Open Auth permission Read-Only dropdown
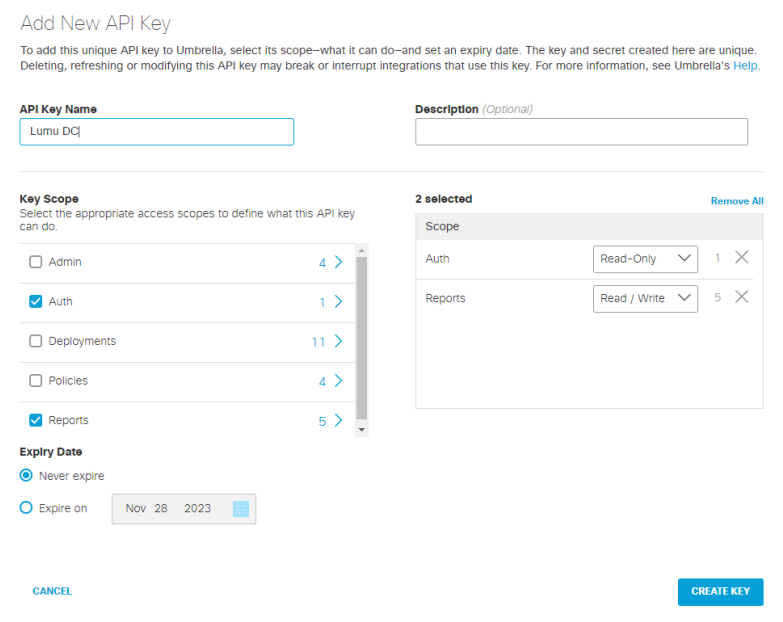The width and height of the screenshot is (783, 622). coord(645,258)
